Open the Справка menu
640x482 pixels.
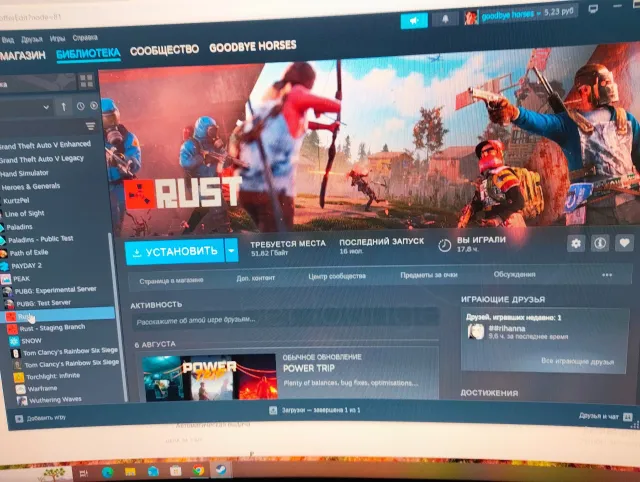click(85, 38)
